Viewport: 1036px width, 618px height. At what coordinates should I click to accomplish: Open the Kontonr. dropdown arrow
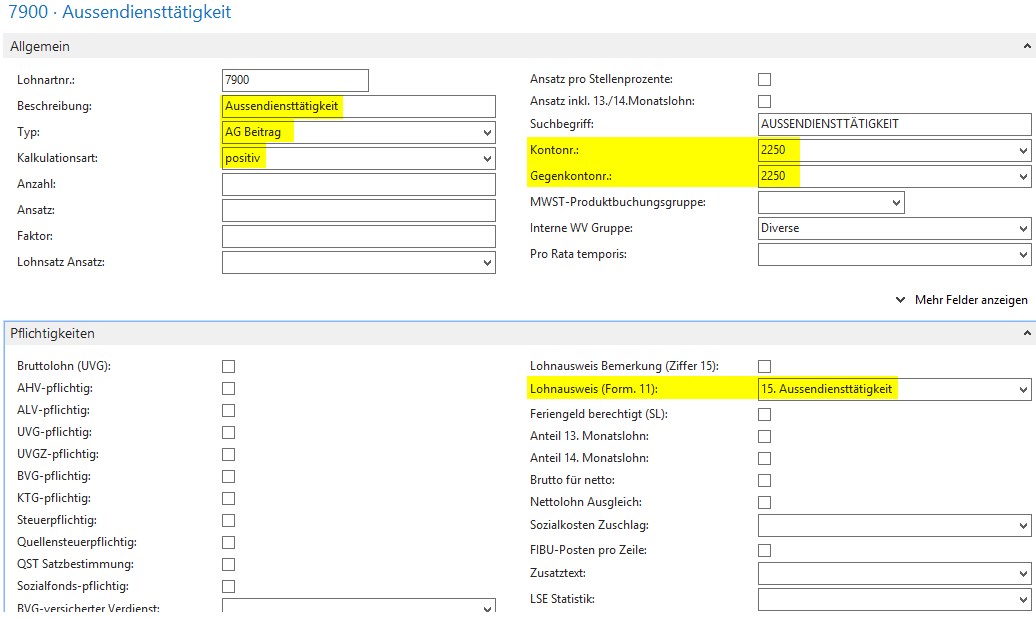1022,151
